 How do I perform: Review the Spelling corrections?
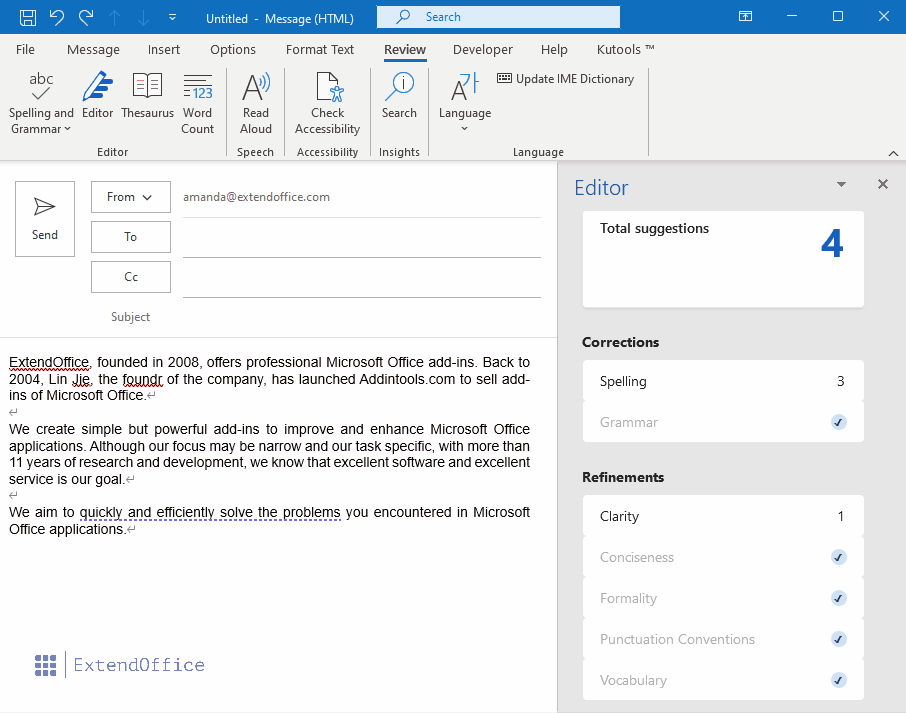pos(723,381)
